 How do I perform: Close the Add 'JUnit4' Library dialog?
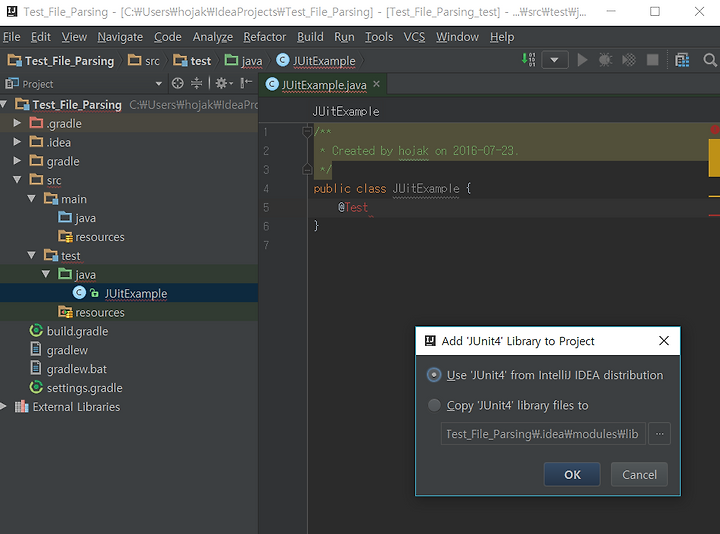664,341
